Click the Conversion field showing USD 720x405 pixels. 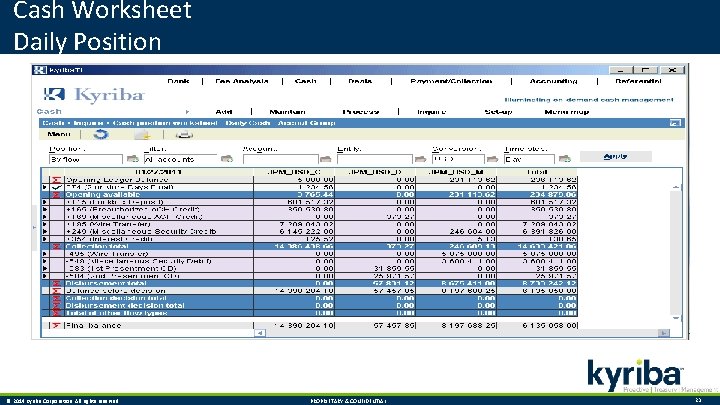tap(458, 159)
